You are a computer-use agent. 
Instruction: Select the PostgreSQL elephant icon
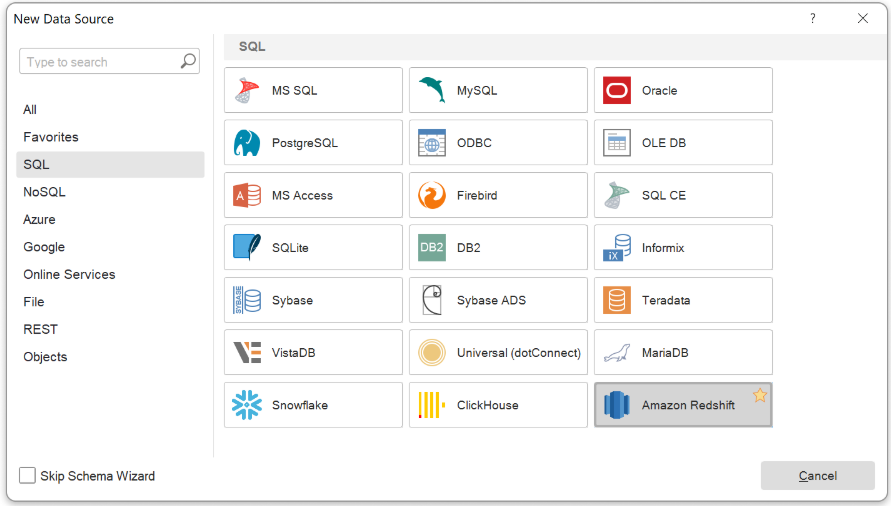point(247,143)
